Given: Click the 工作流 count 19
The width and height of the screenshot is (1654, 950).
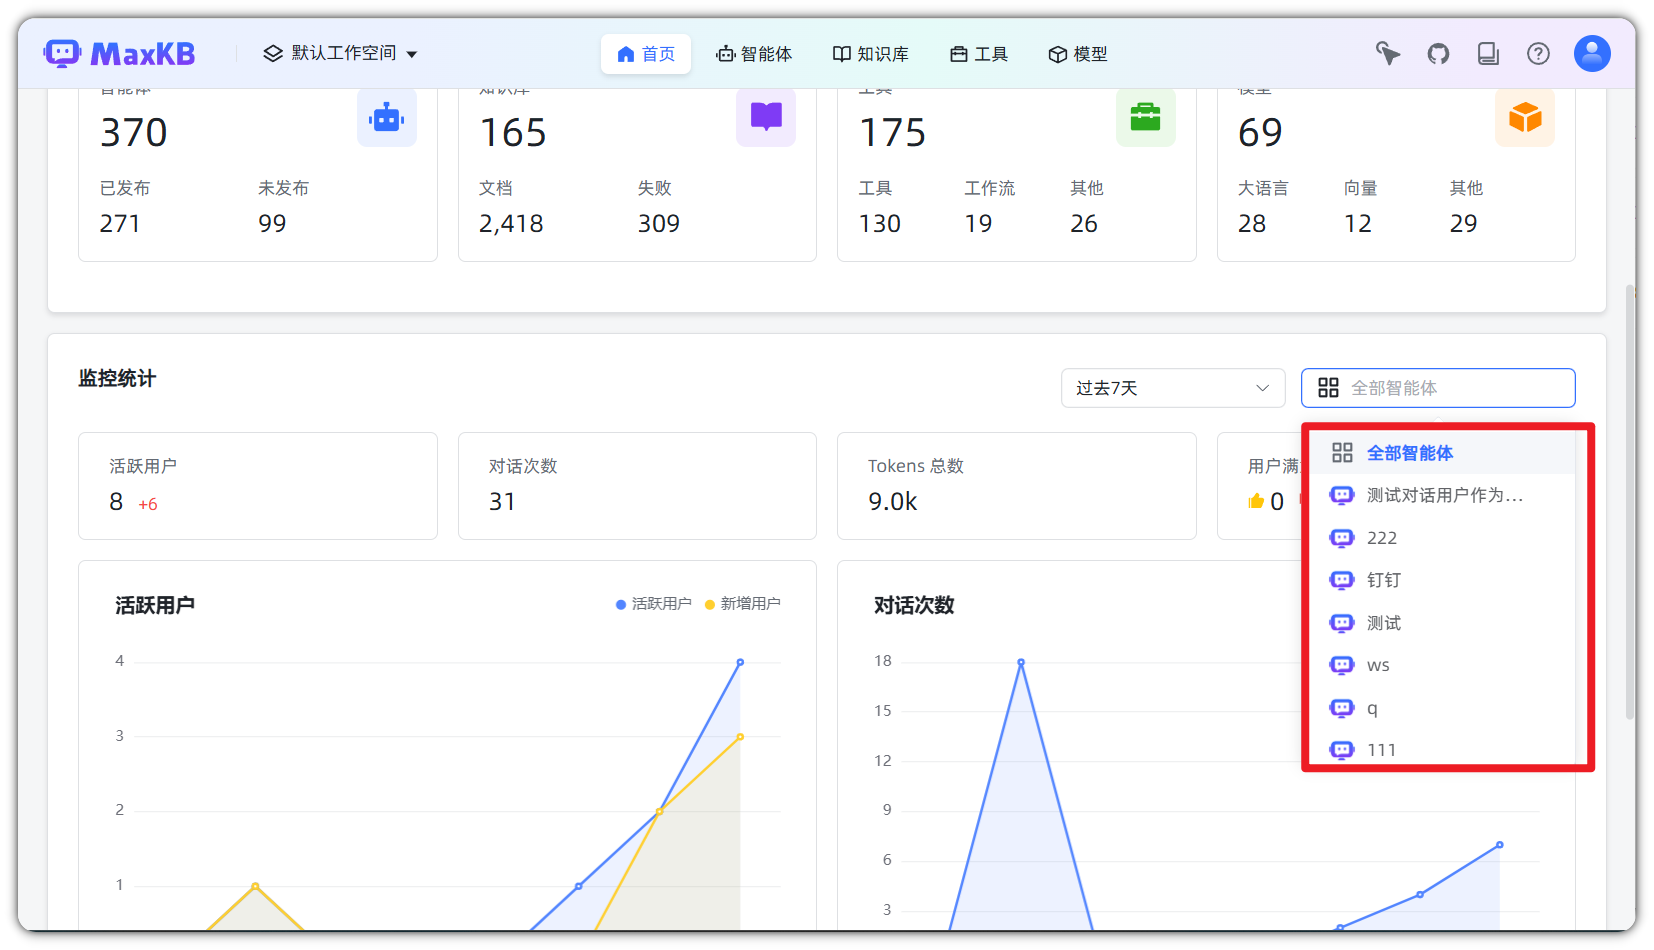Looking at the screenshot, I should point(978,223).
